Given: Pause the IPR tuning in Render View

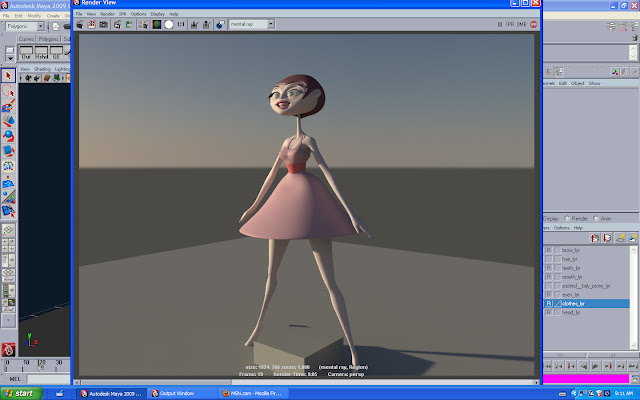Looking at the screenshot, I should point(500,24).
